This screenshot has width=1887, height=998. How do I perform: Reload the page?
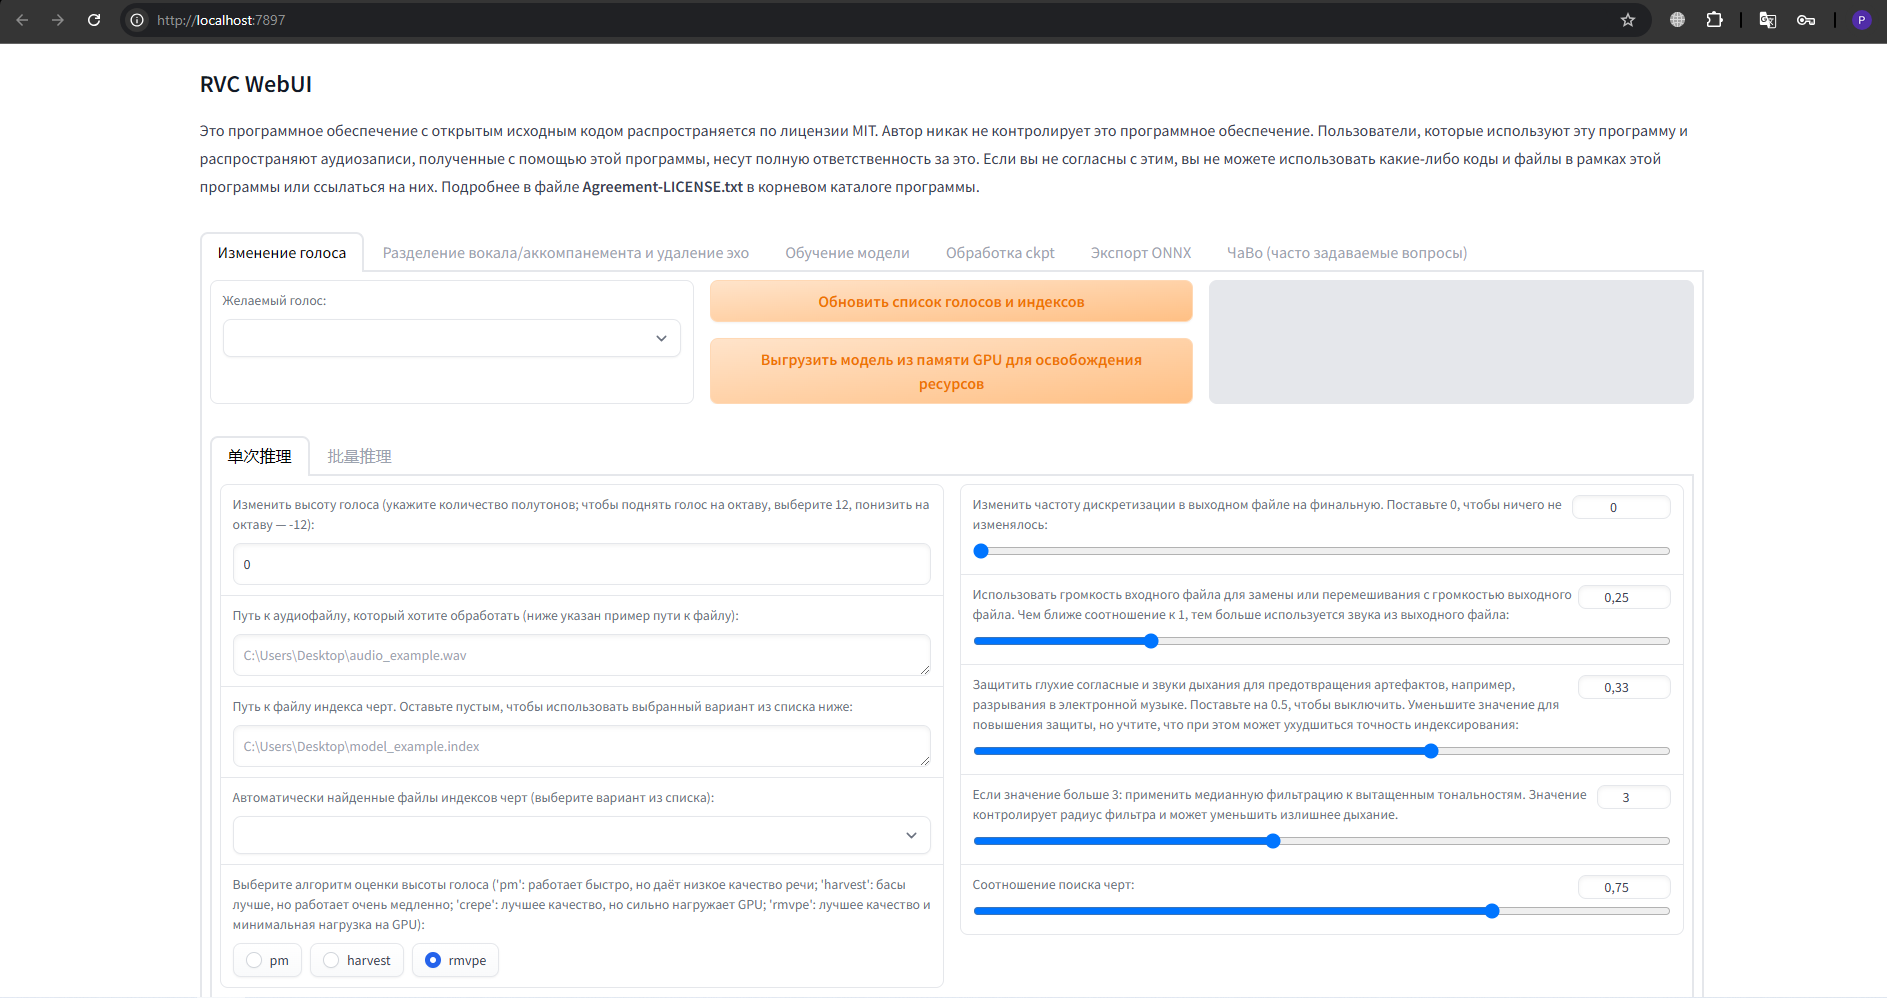coord(94,20)
